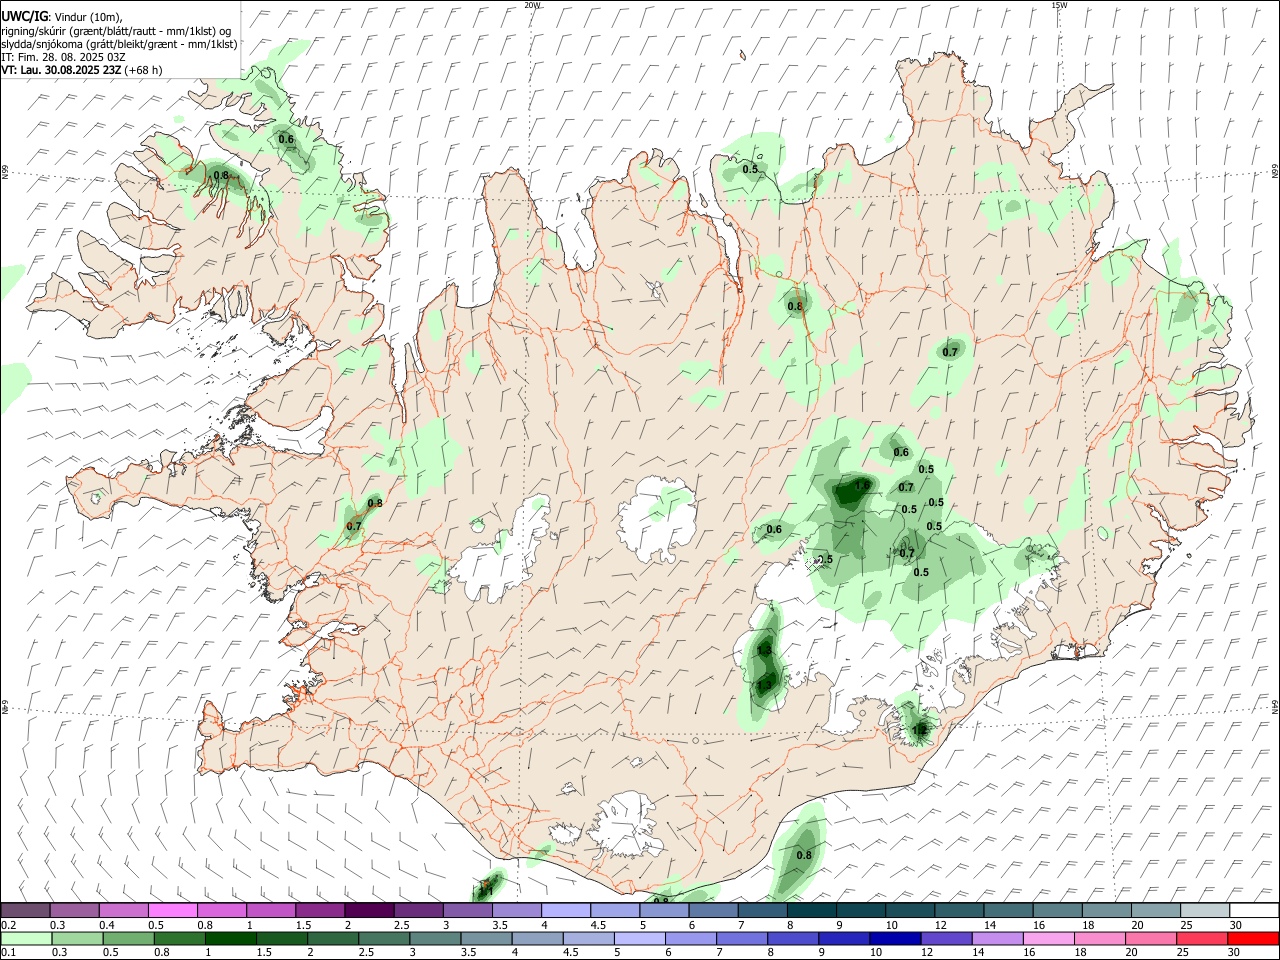
Task: Click the 1.6 precipitation value on the map
Action: click(862, 486)
